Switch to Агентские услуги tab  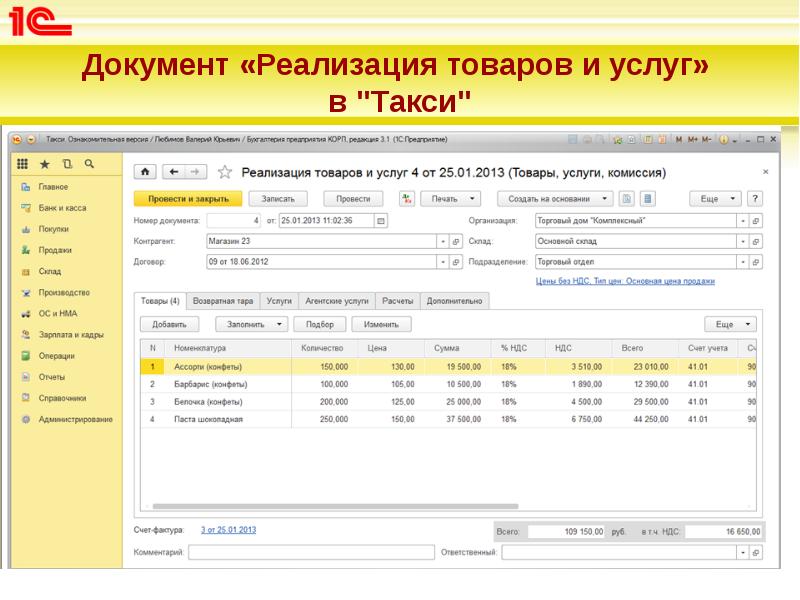337,301
